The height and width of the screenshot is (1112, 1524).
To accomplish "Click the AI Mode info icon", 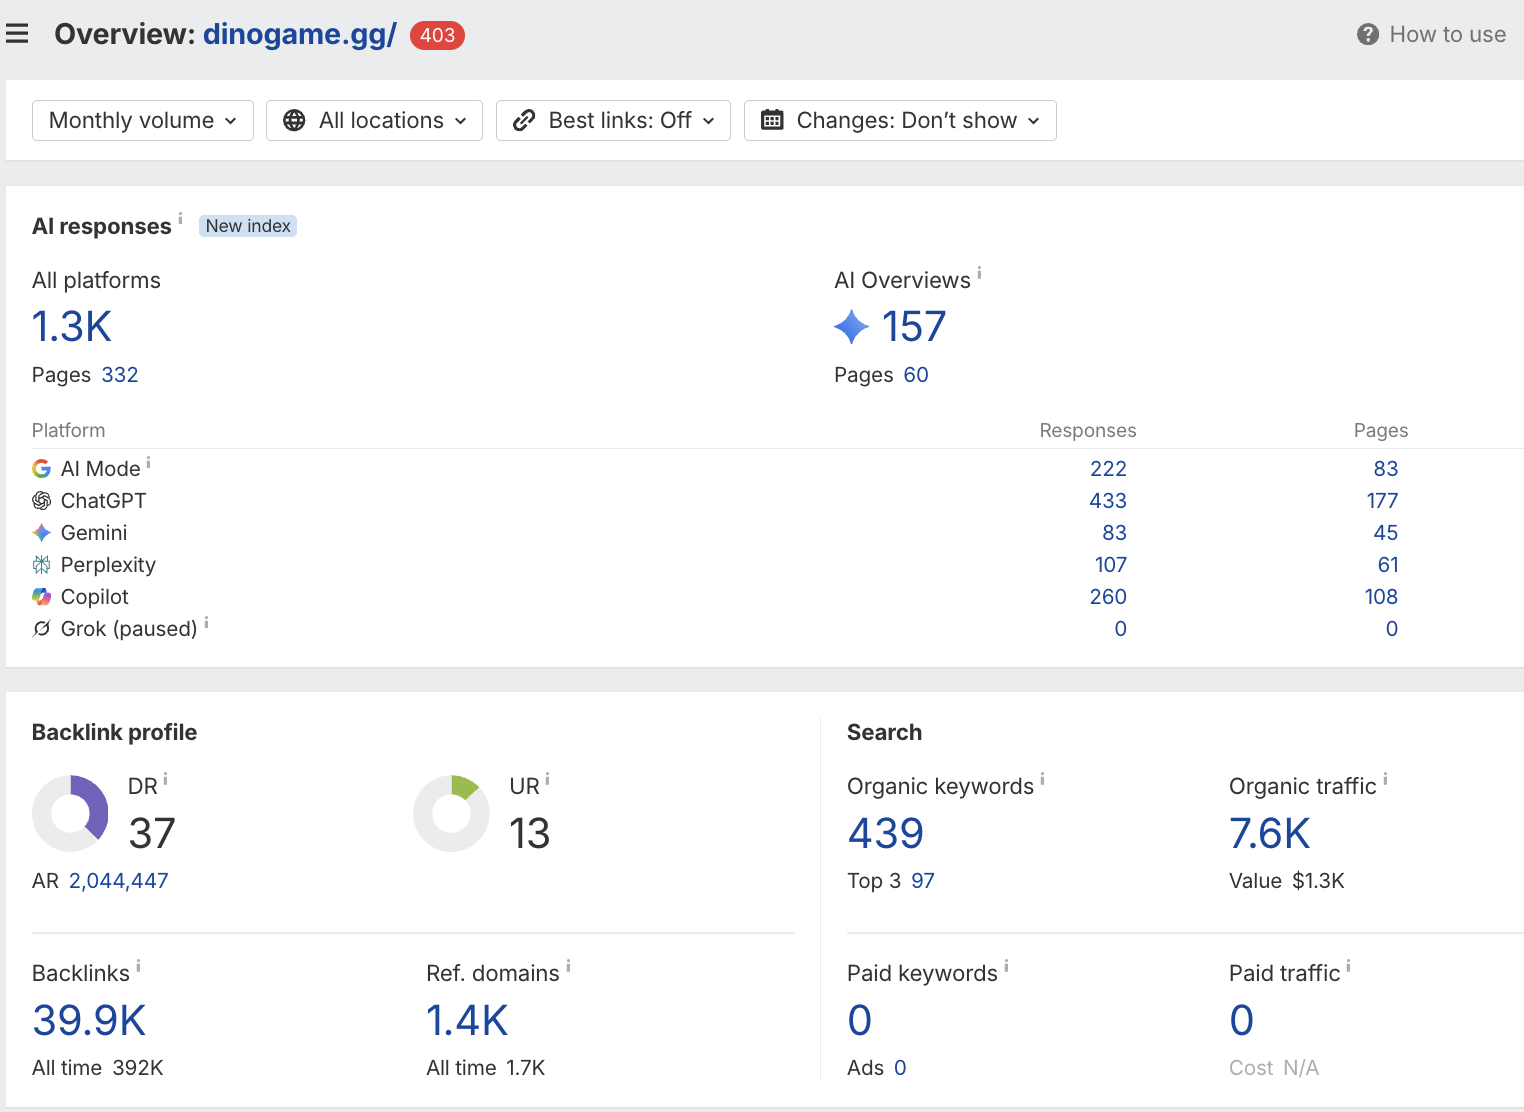I will tap(148, 462).
